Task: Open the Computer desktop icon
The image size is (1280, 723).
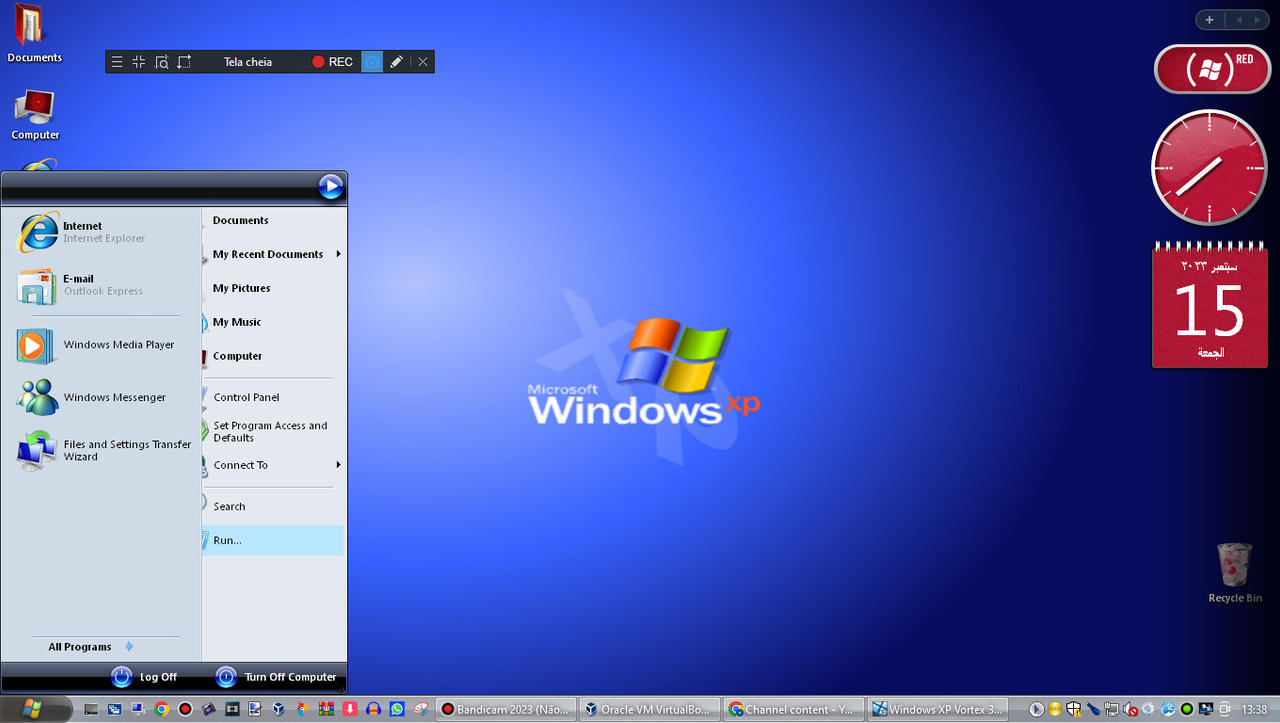Action: 35,114
